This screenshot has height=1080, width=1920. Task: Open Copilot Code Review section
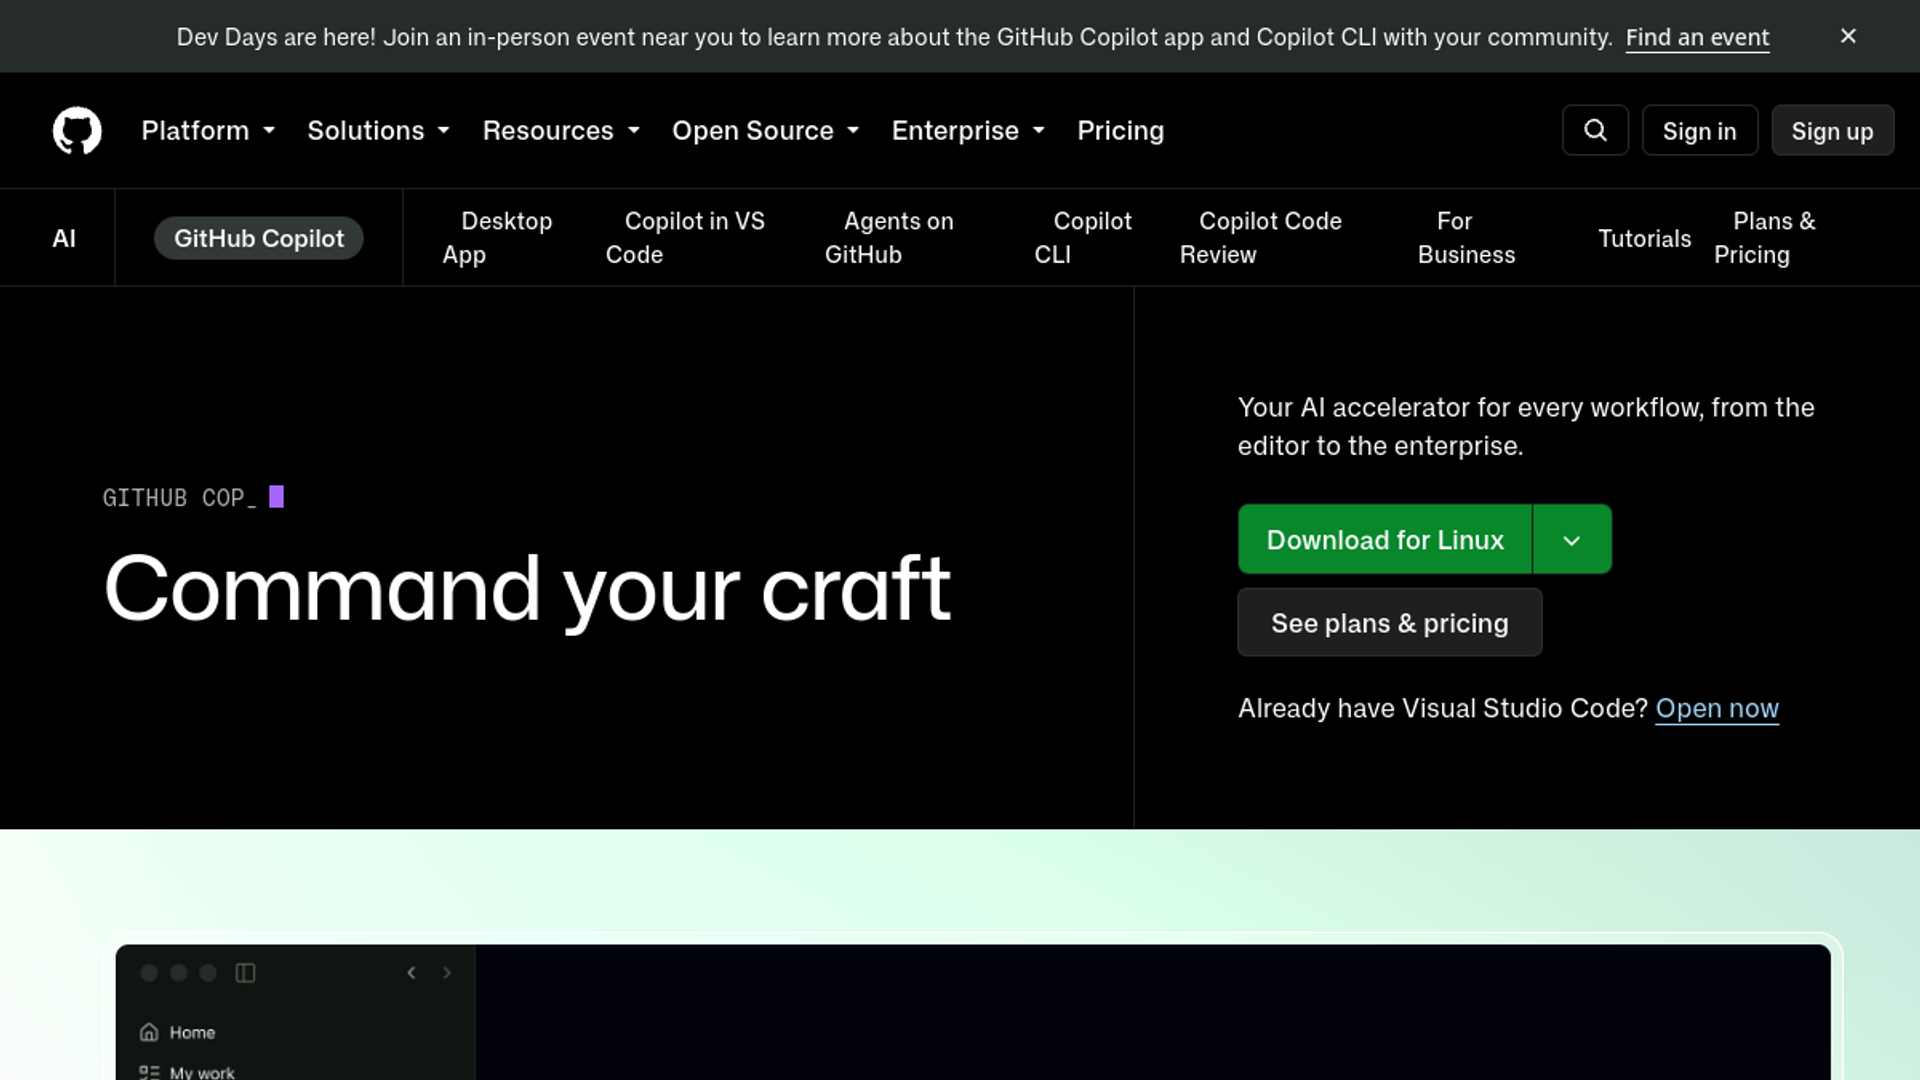point(1260,238)
